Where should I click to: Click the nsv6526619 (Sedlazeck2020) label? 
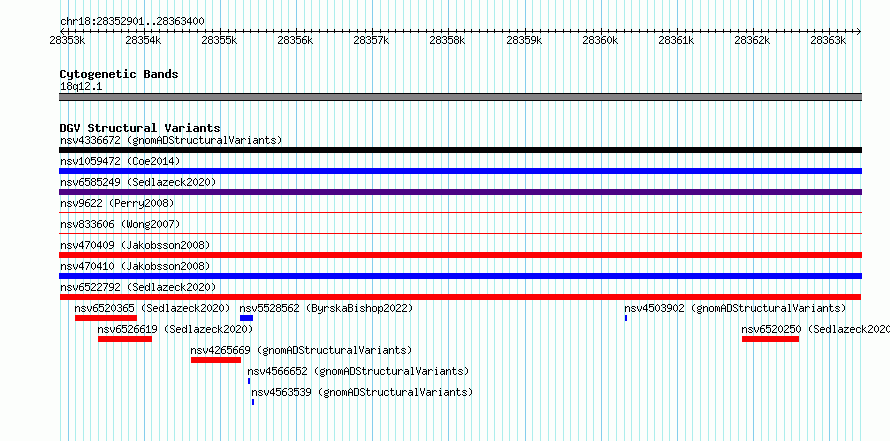(x=175, y=329)
